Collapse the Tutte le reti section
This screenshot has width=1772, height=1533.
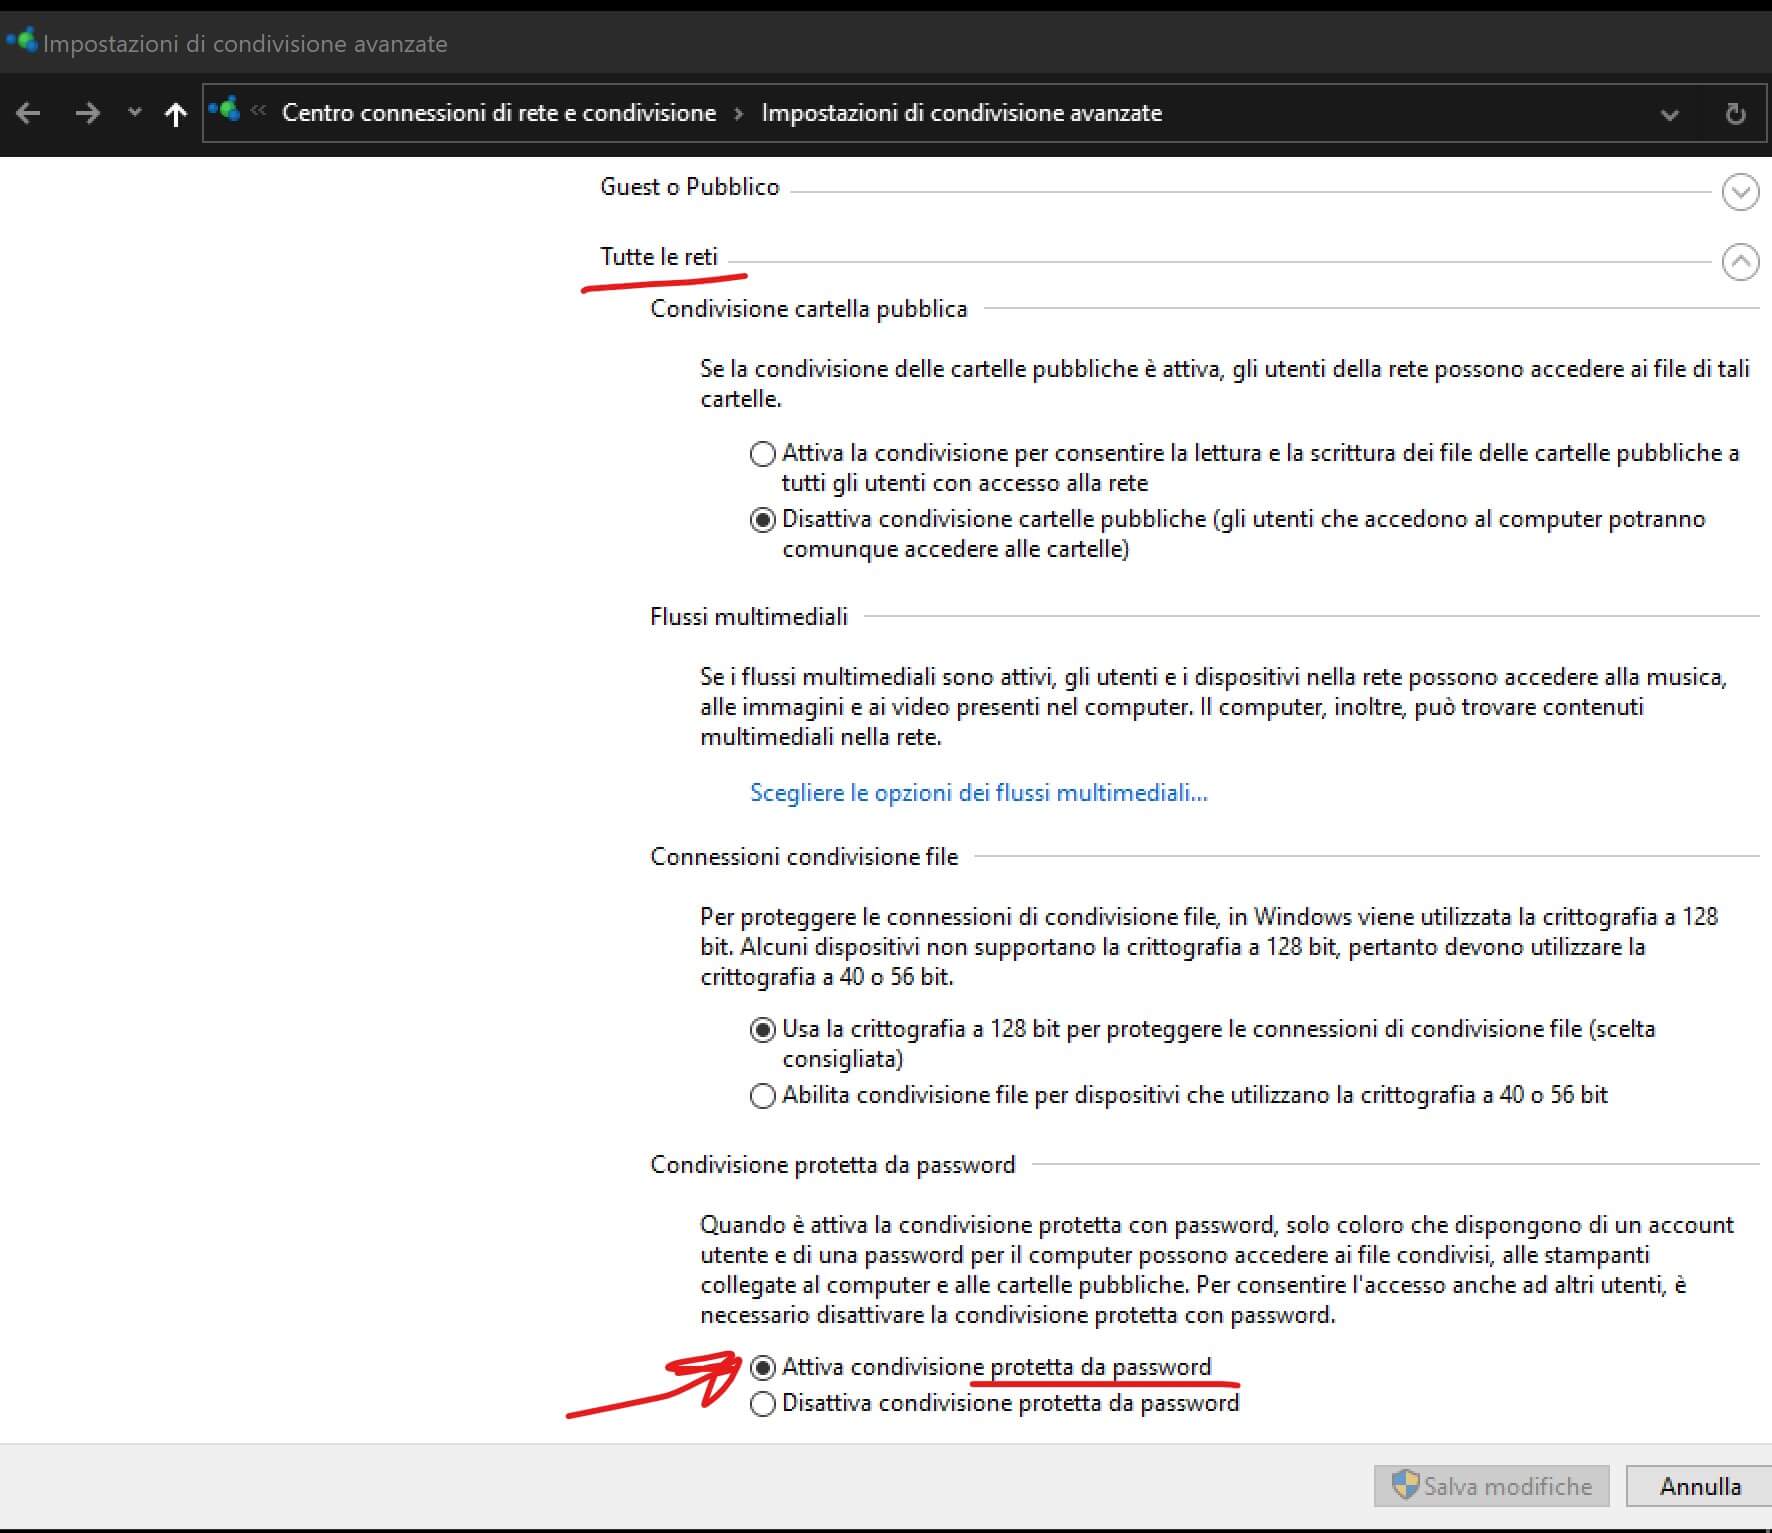coord(1740,262)
